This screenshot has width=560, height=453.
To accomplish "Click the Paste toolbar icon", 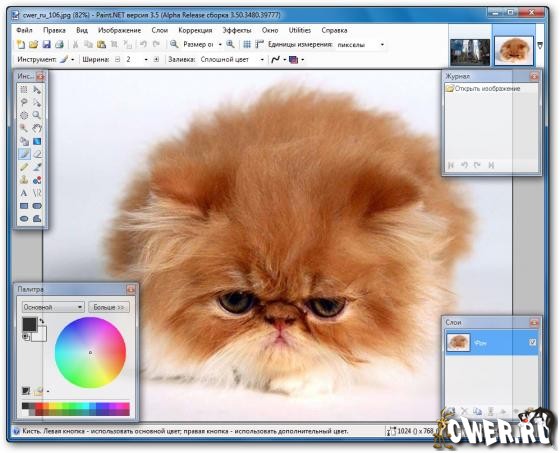I will pyautogui.click(x=101, y=44).
